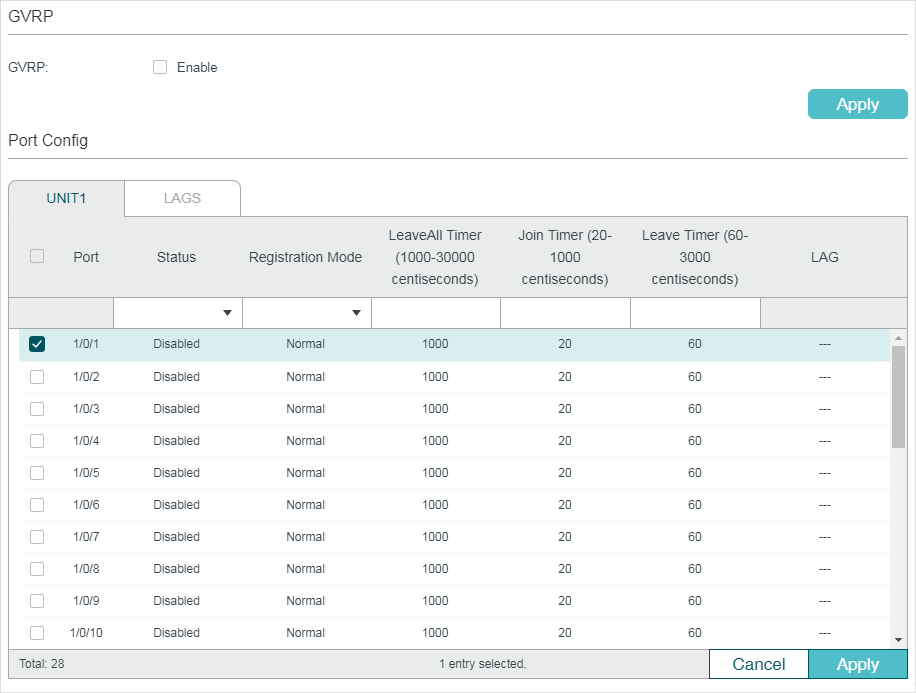This screenshot has height=693, width=916.
Task: Click the LeaveAll Timer input field
Action: pos(436,313)
